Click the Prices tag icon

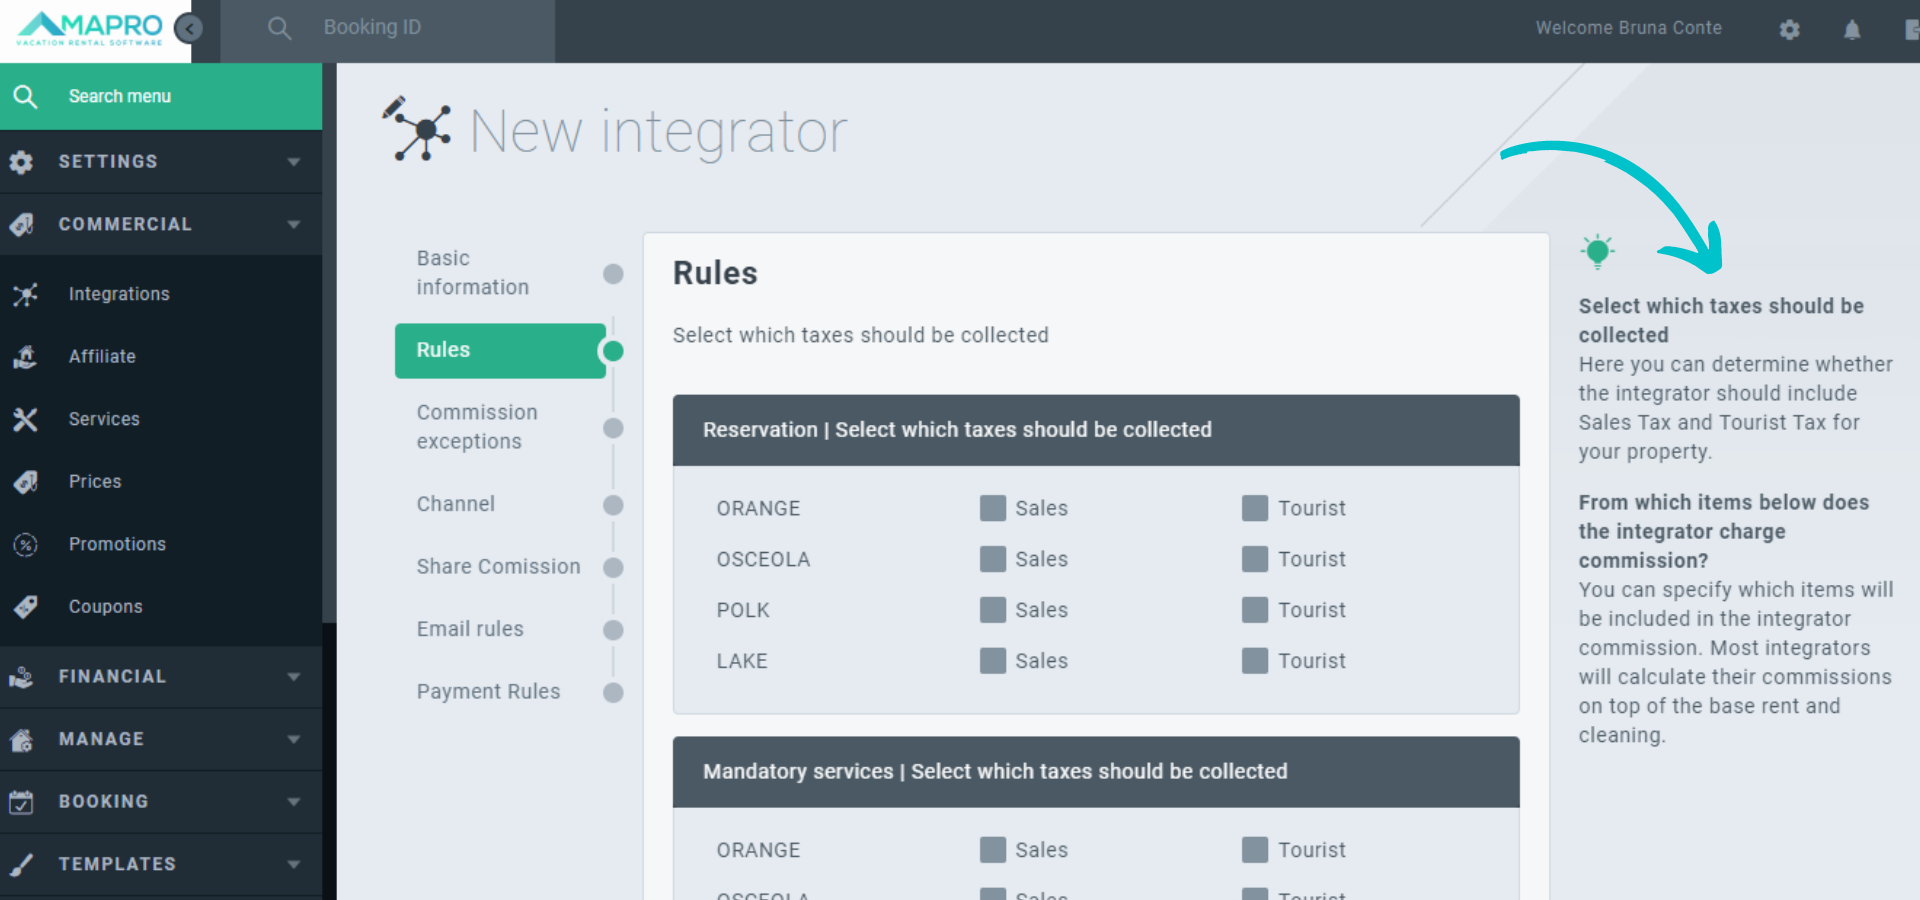tap(25, 481)
